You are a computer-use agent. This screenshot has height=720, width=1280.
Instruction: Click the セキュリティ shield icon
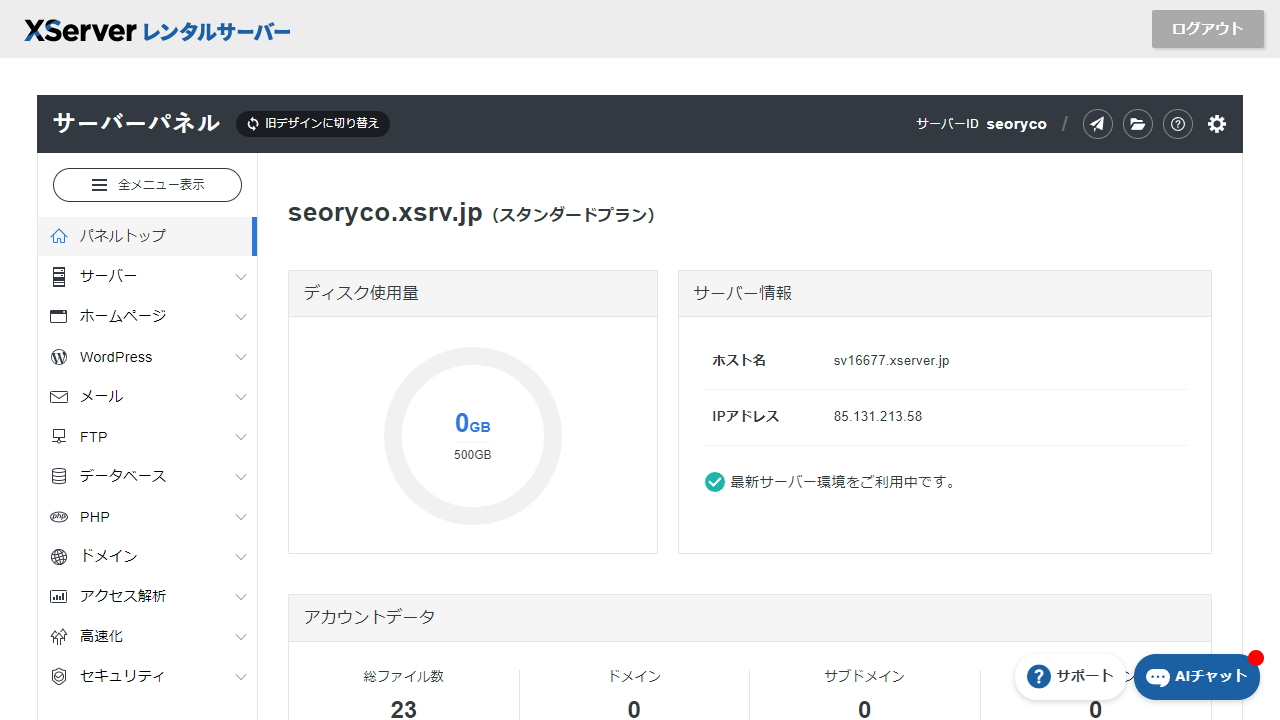pos(58,676)
